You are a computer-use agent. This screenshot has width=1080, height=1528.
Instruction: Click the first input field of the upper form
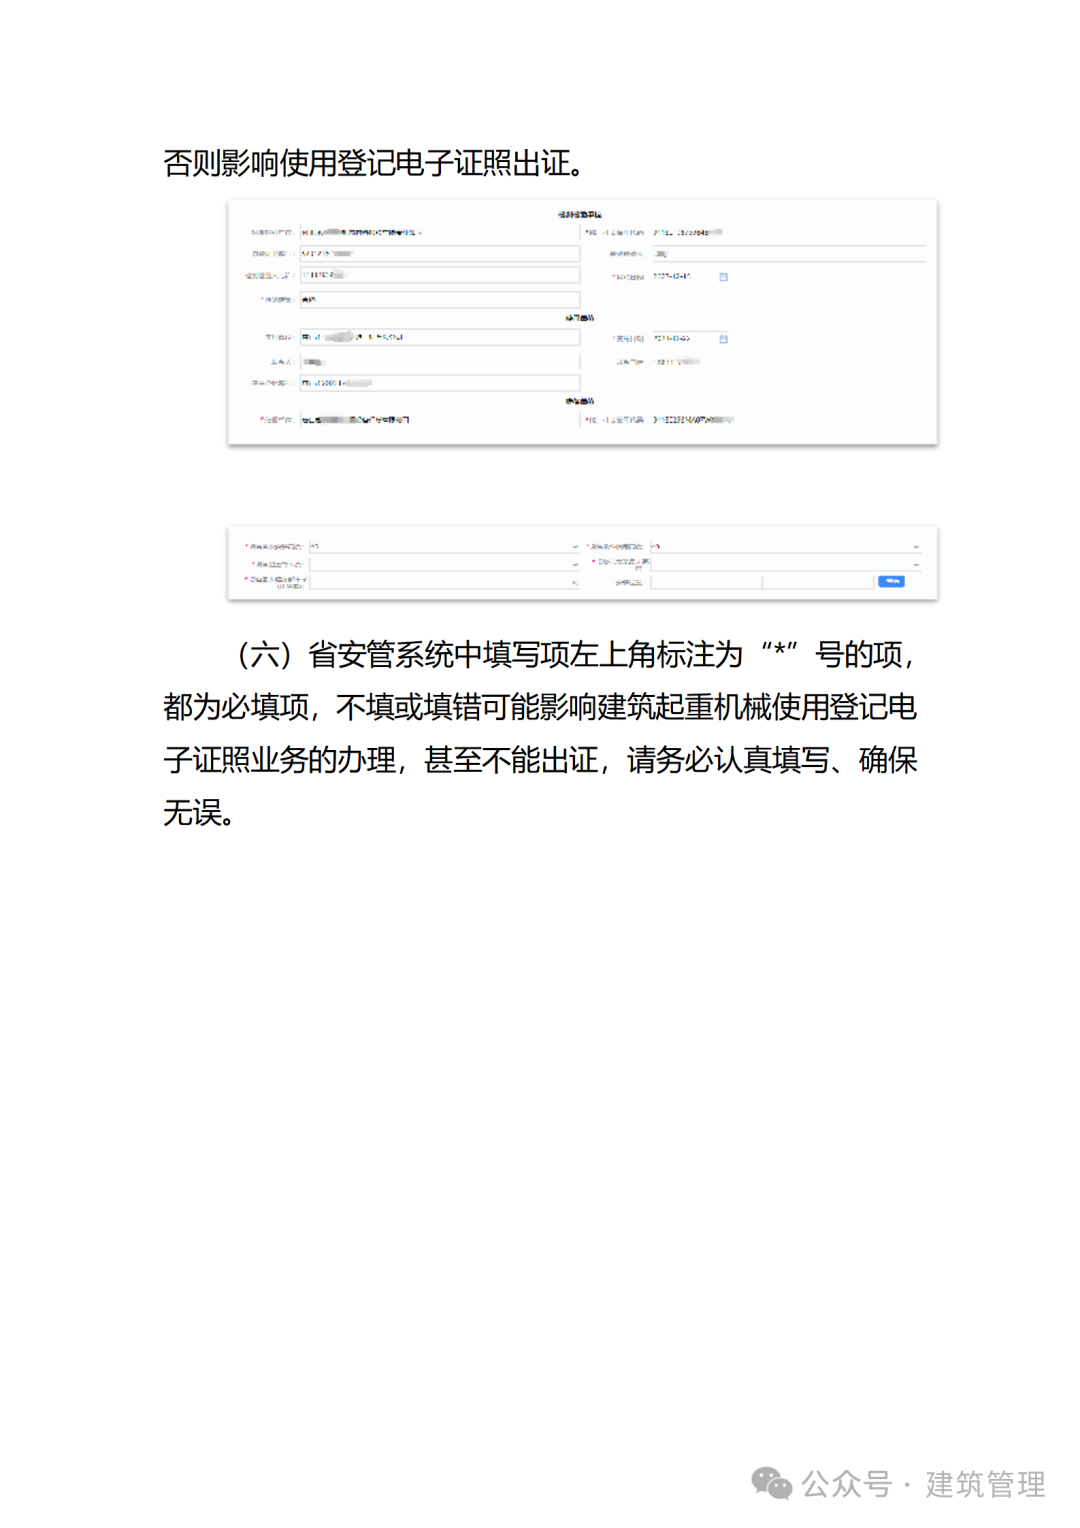(x=440, y=230)
